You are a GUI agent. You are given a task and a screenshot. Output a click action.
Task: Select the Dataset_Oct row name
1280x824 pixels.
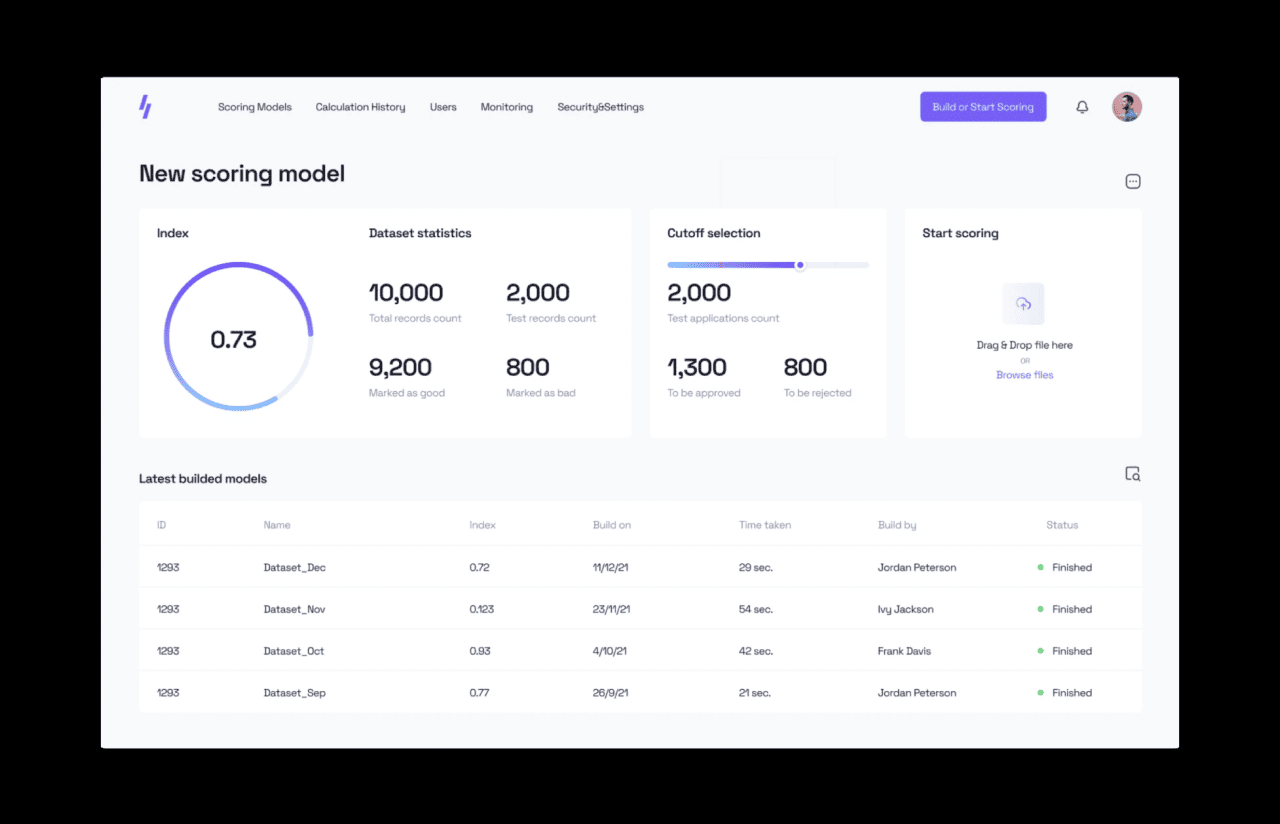294,651
